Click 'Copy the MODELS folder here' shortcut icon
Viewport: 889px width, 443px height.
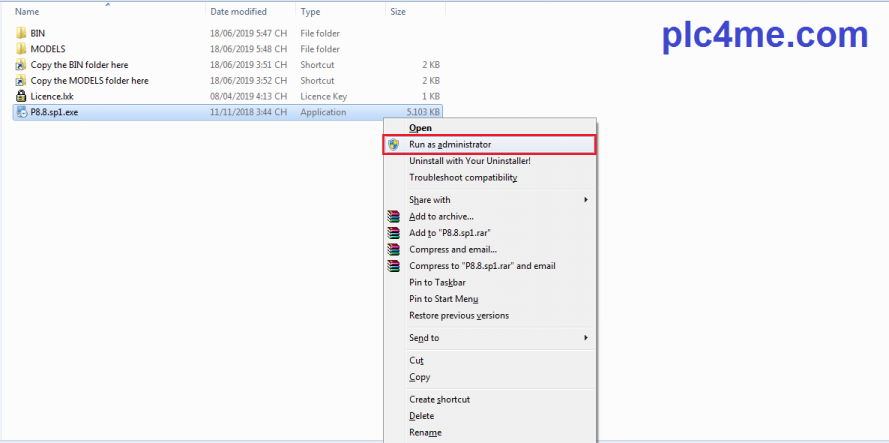pyautogui.click(x=21, y=80)
